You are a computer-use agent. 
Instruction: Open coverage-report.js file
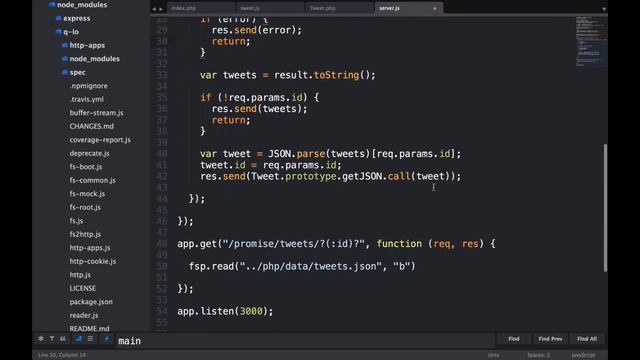click(x=100, y=140)
